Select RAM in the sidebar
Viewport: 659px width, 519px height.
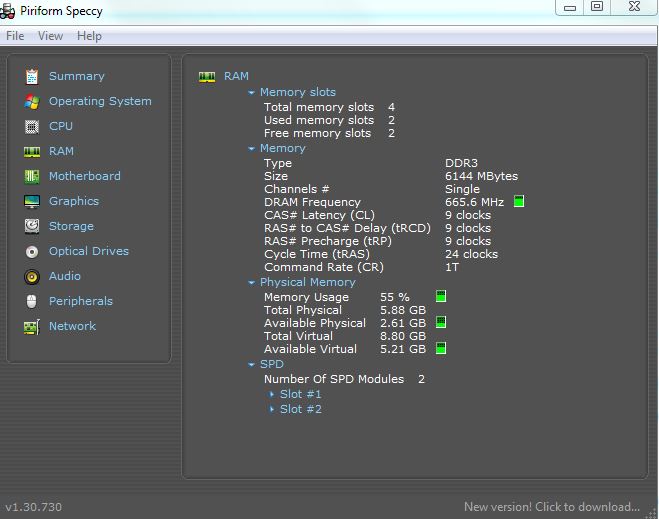pos(61,151)
